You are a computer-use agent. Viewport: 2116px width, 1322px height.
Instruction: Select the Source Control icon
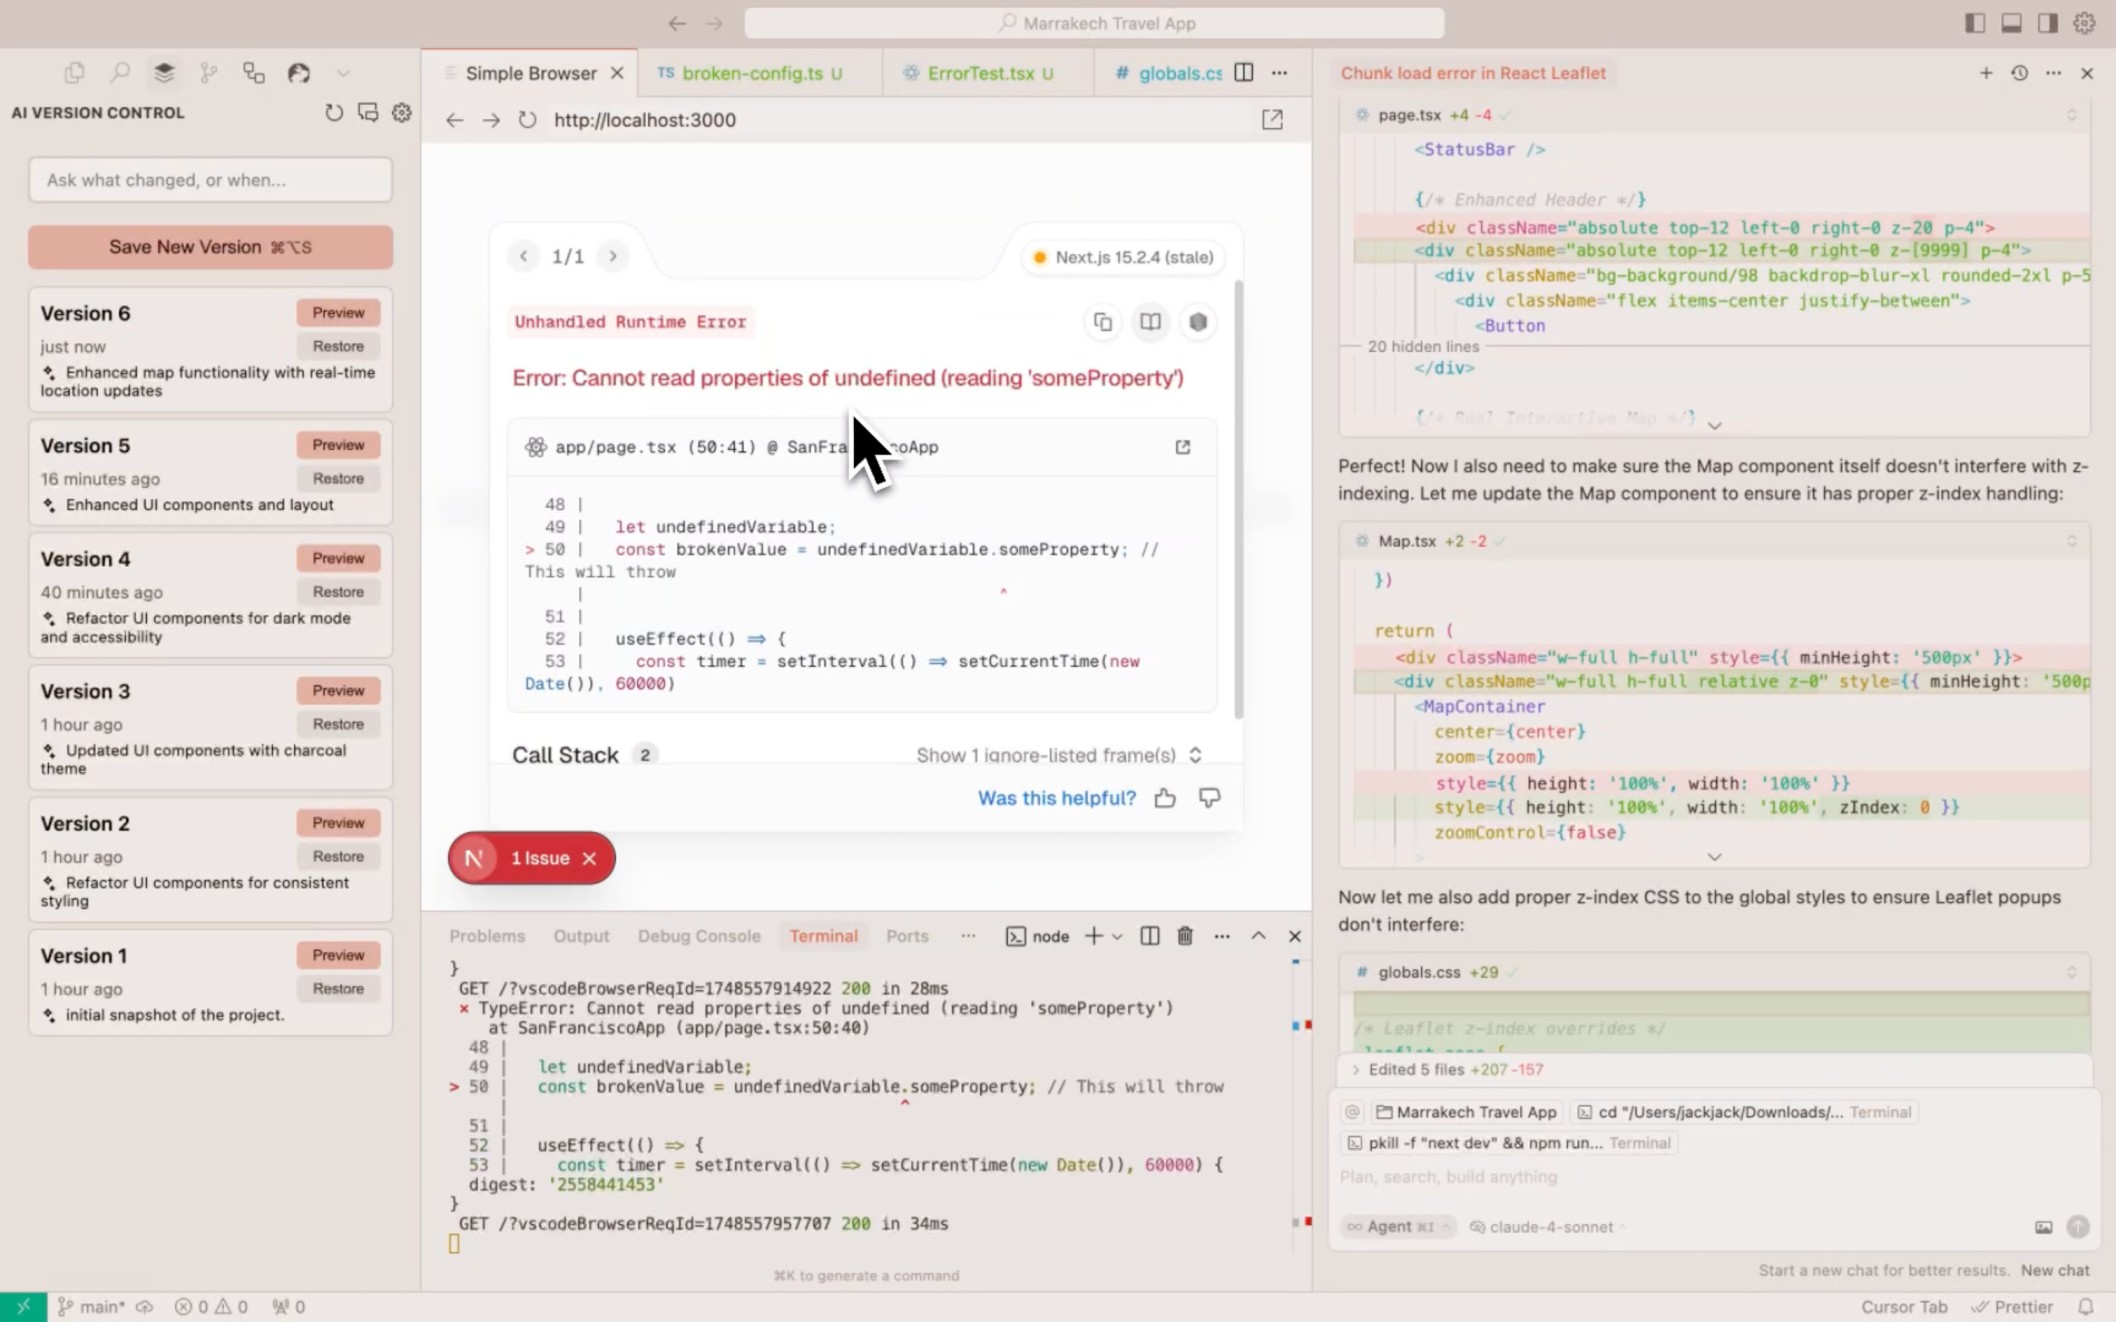pyautogui.click(x=208, y=72)
